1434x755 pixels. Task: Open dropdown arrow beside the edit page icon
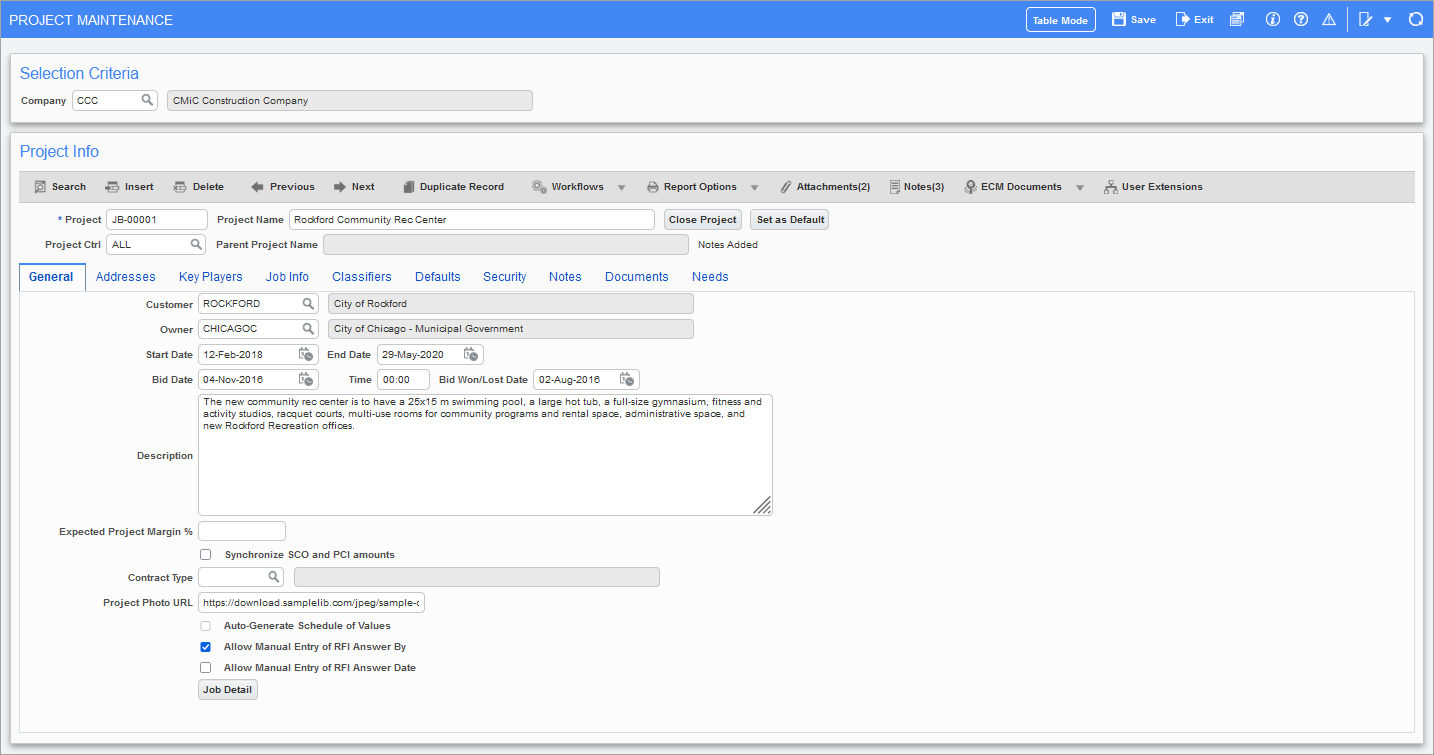(1388, 20)
